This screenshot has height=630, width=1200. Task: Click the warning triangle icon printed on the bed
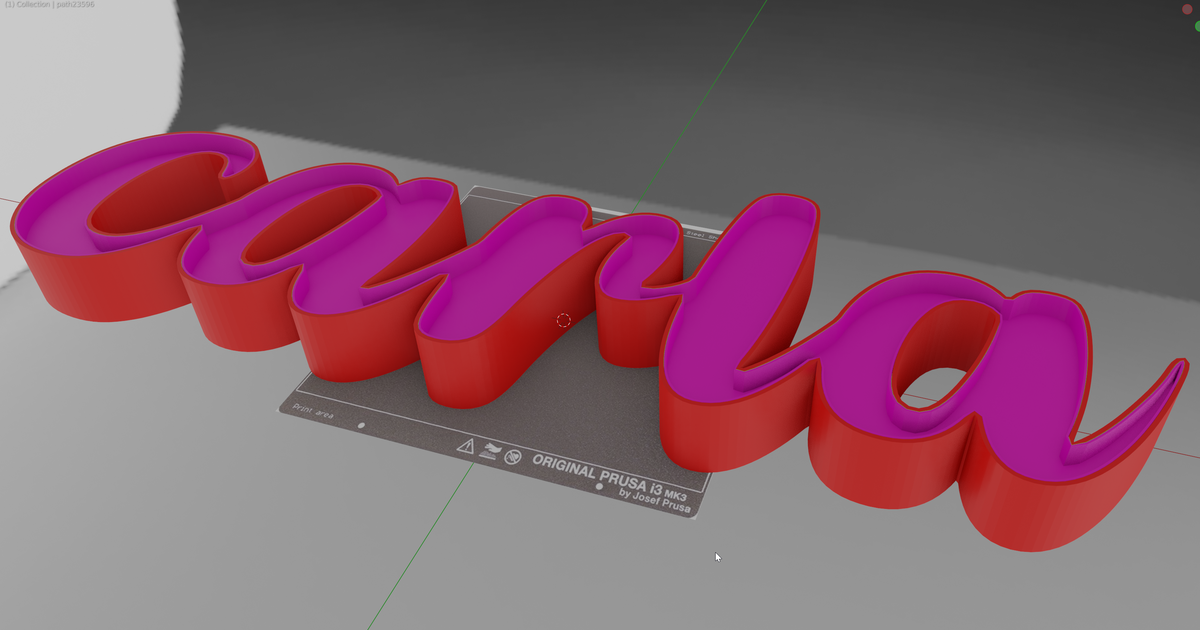tap(467, 447)
